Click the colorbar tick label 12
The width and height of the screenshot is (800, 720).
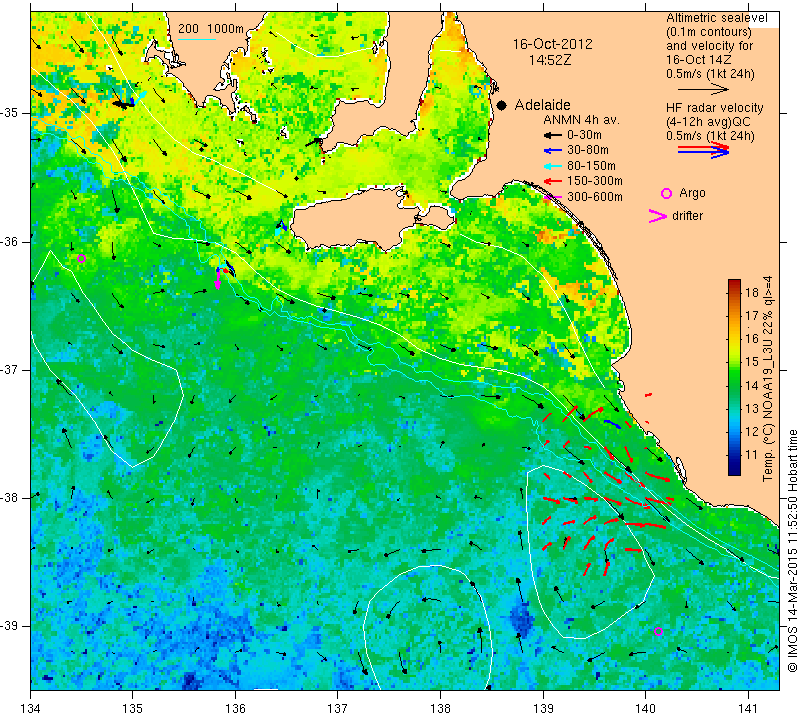(x=752, y=431)
